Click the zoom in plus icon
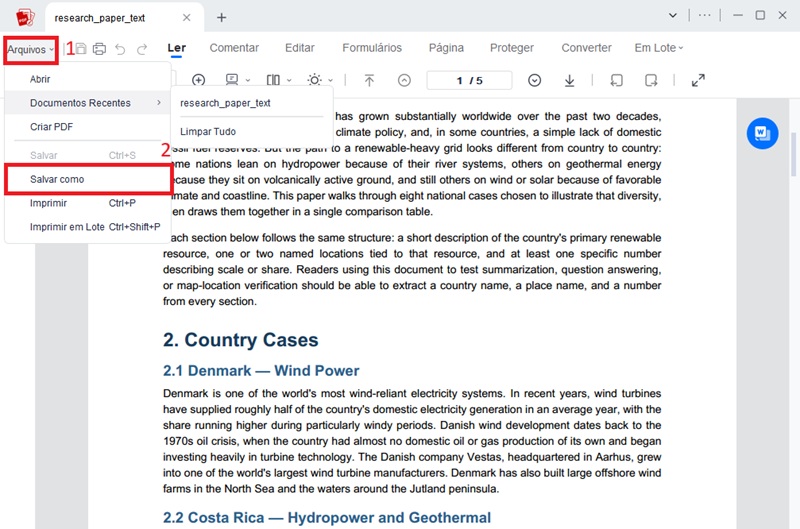 (x=198, y=80)
